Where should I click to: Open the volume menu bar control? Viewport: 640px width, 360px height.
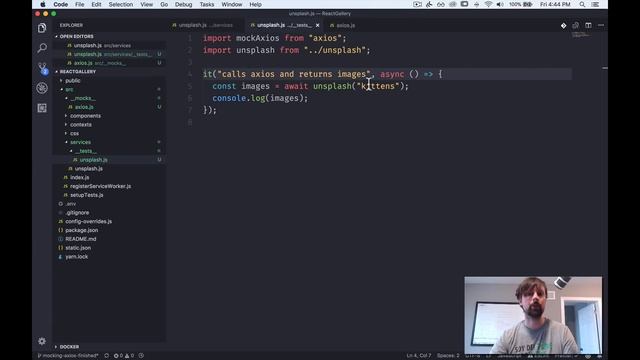point(500,4)
